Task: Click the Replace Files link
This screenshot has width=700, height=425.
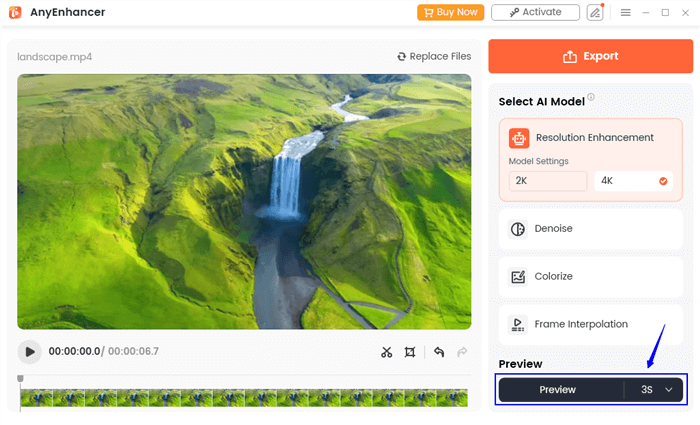Action: pos(434,57)
